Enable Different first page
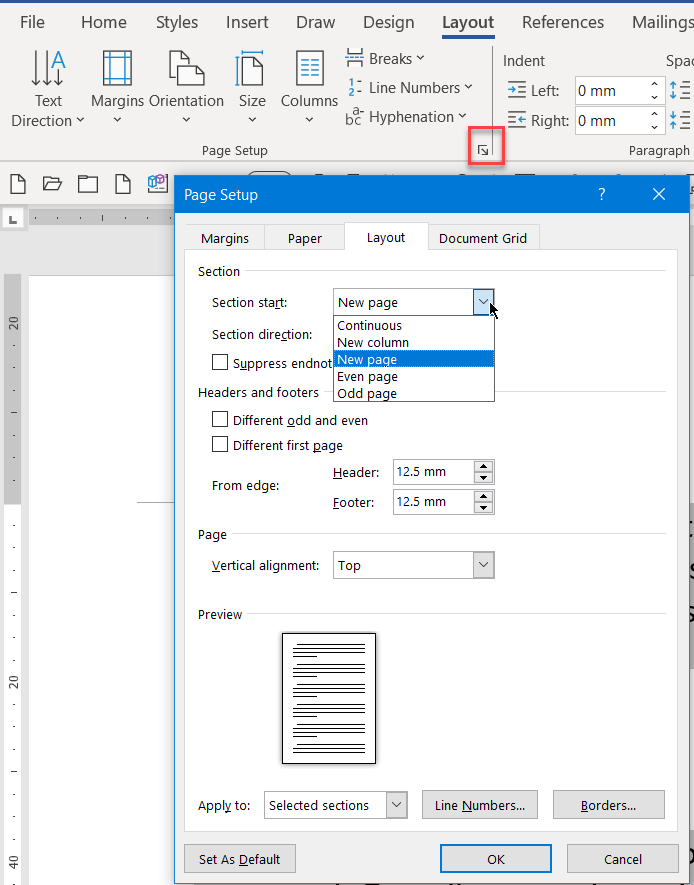Viewport: 694px width, 885px height. (x=220, y=444)
